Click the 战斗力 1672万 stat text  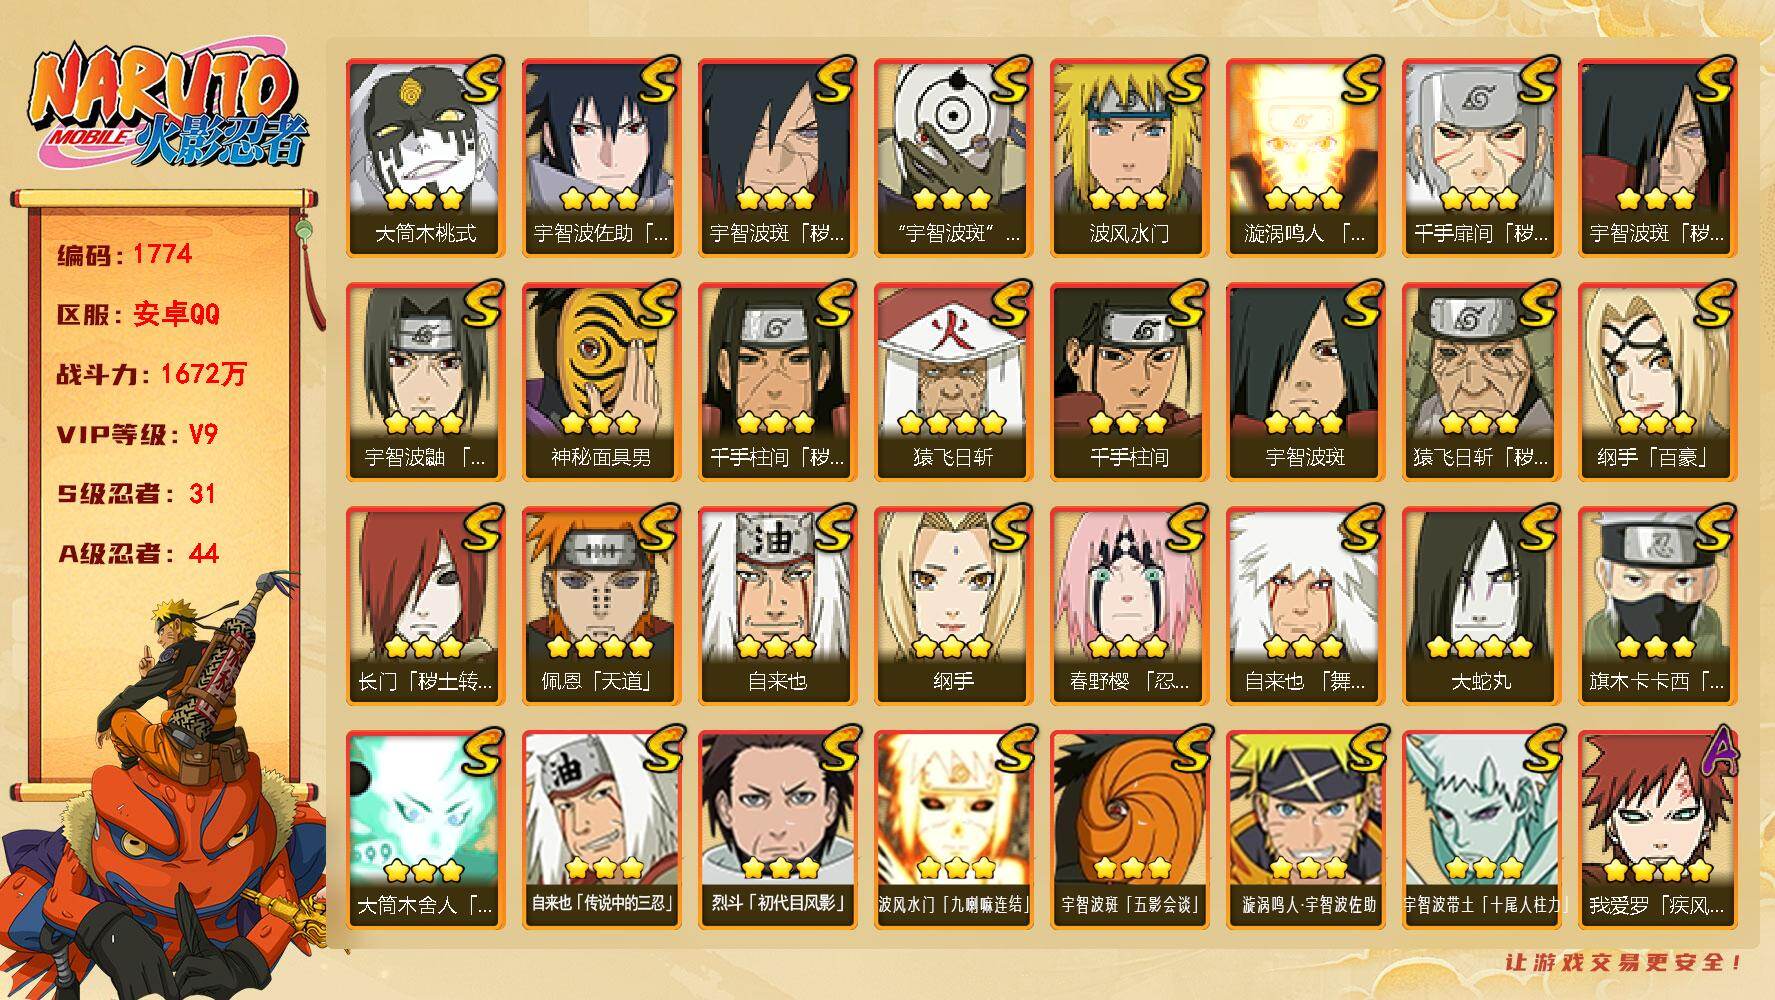151,374
